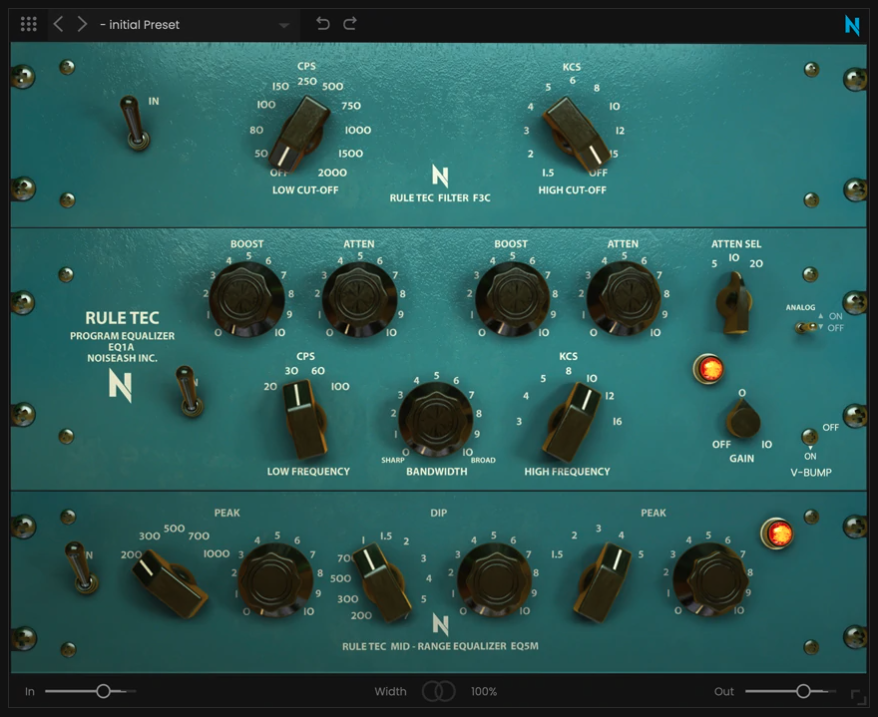Click the high frequency Atten knob
This screenshot has height=717, width=878.
[x=623, y=299]
